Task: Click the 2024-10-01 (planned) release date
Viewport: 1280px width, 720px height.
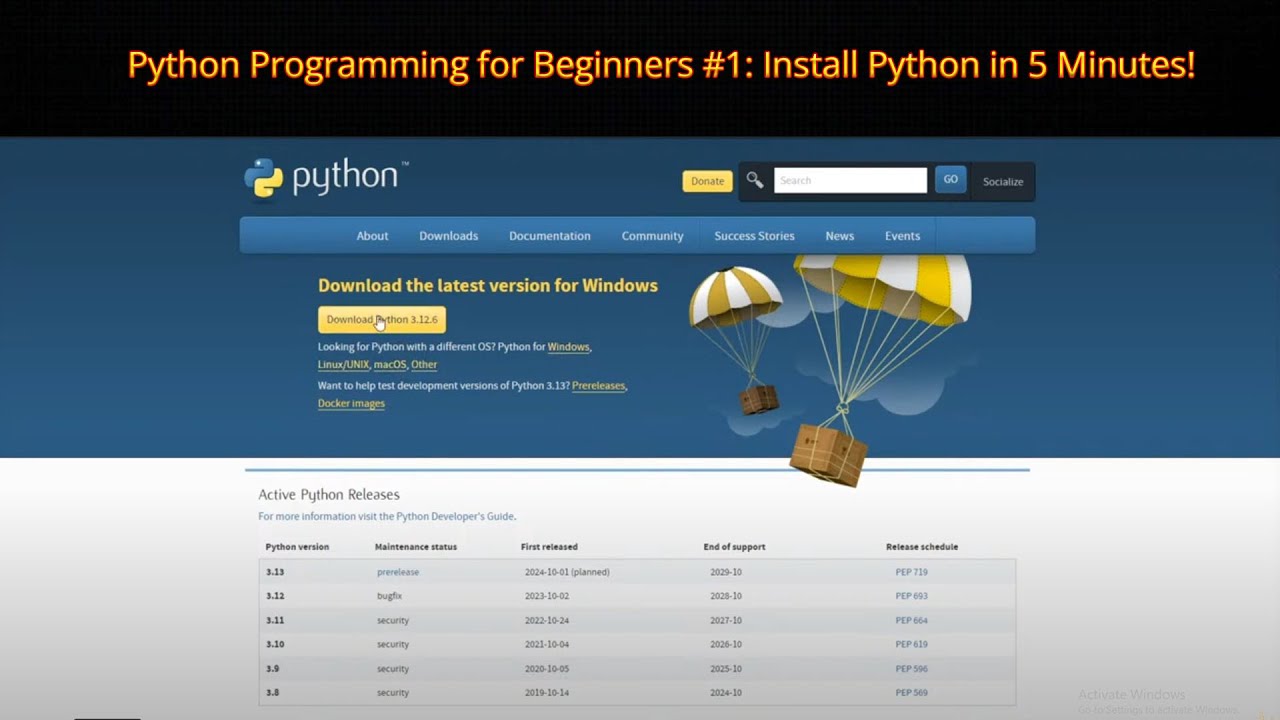Action: 567,572
